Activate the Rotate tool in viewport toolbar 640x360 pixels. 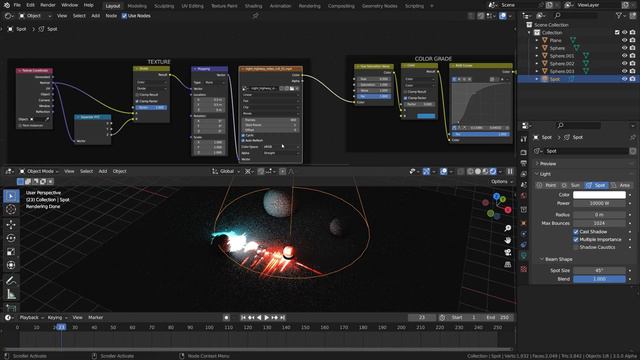point(11,238)
